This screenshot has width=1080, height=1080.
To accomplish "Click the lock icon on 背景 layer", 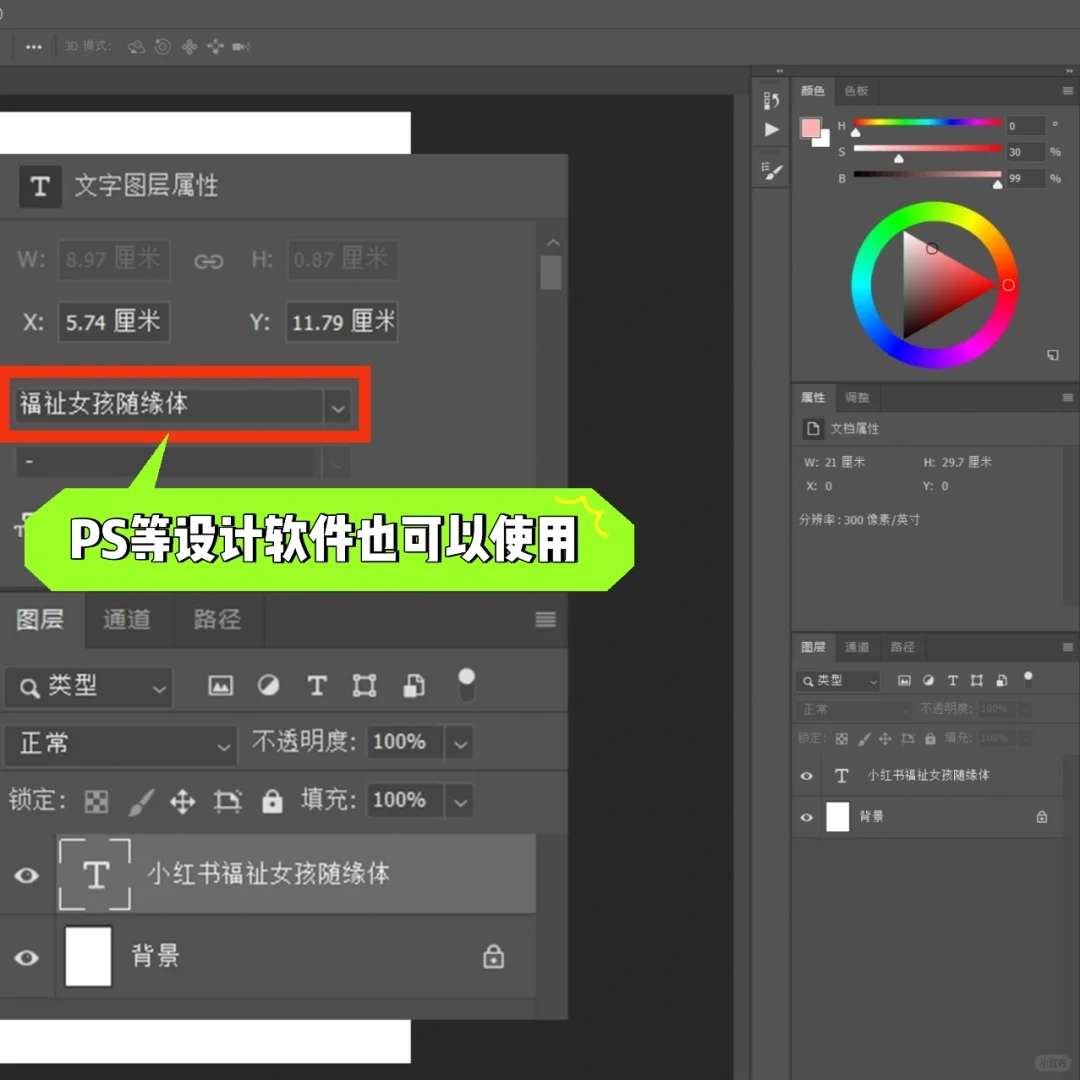I will click(493, 957).
